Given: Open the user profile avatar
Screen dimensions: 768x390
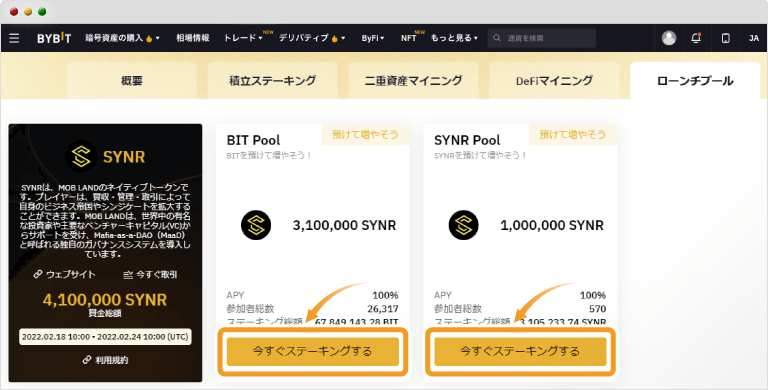Looking at the screenshot, I should (x=669, y=38).
